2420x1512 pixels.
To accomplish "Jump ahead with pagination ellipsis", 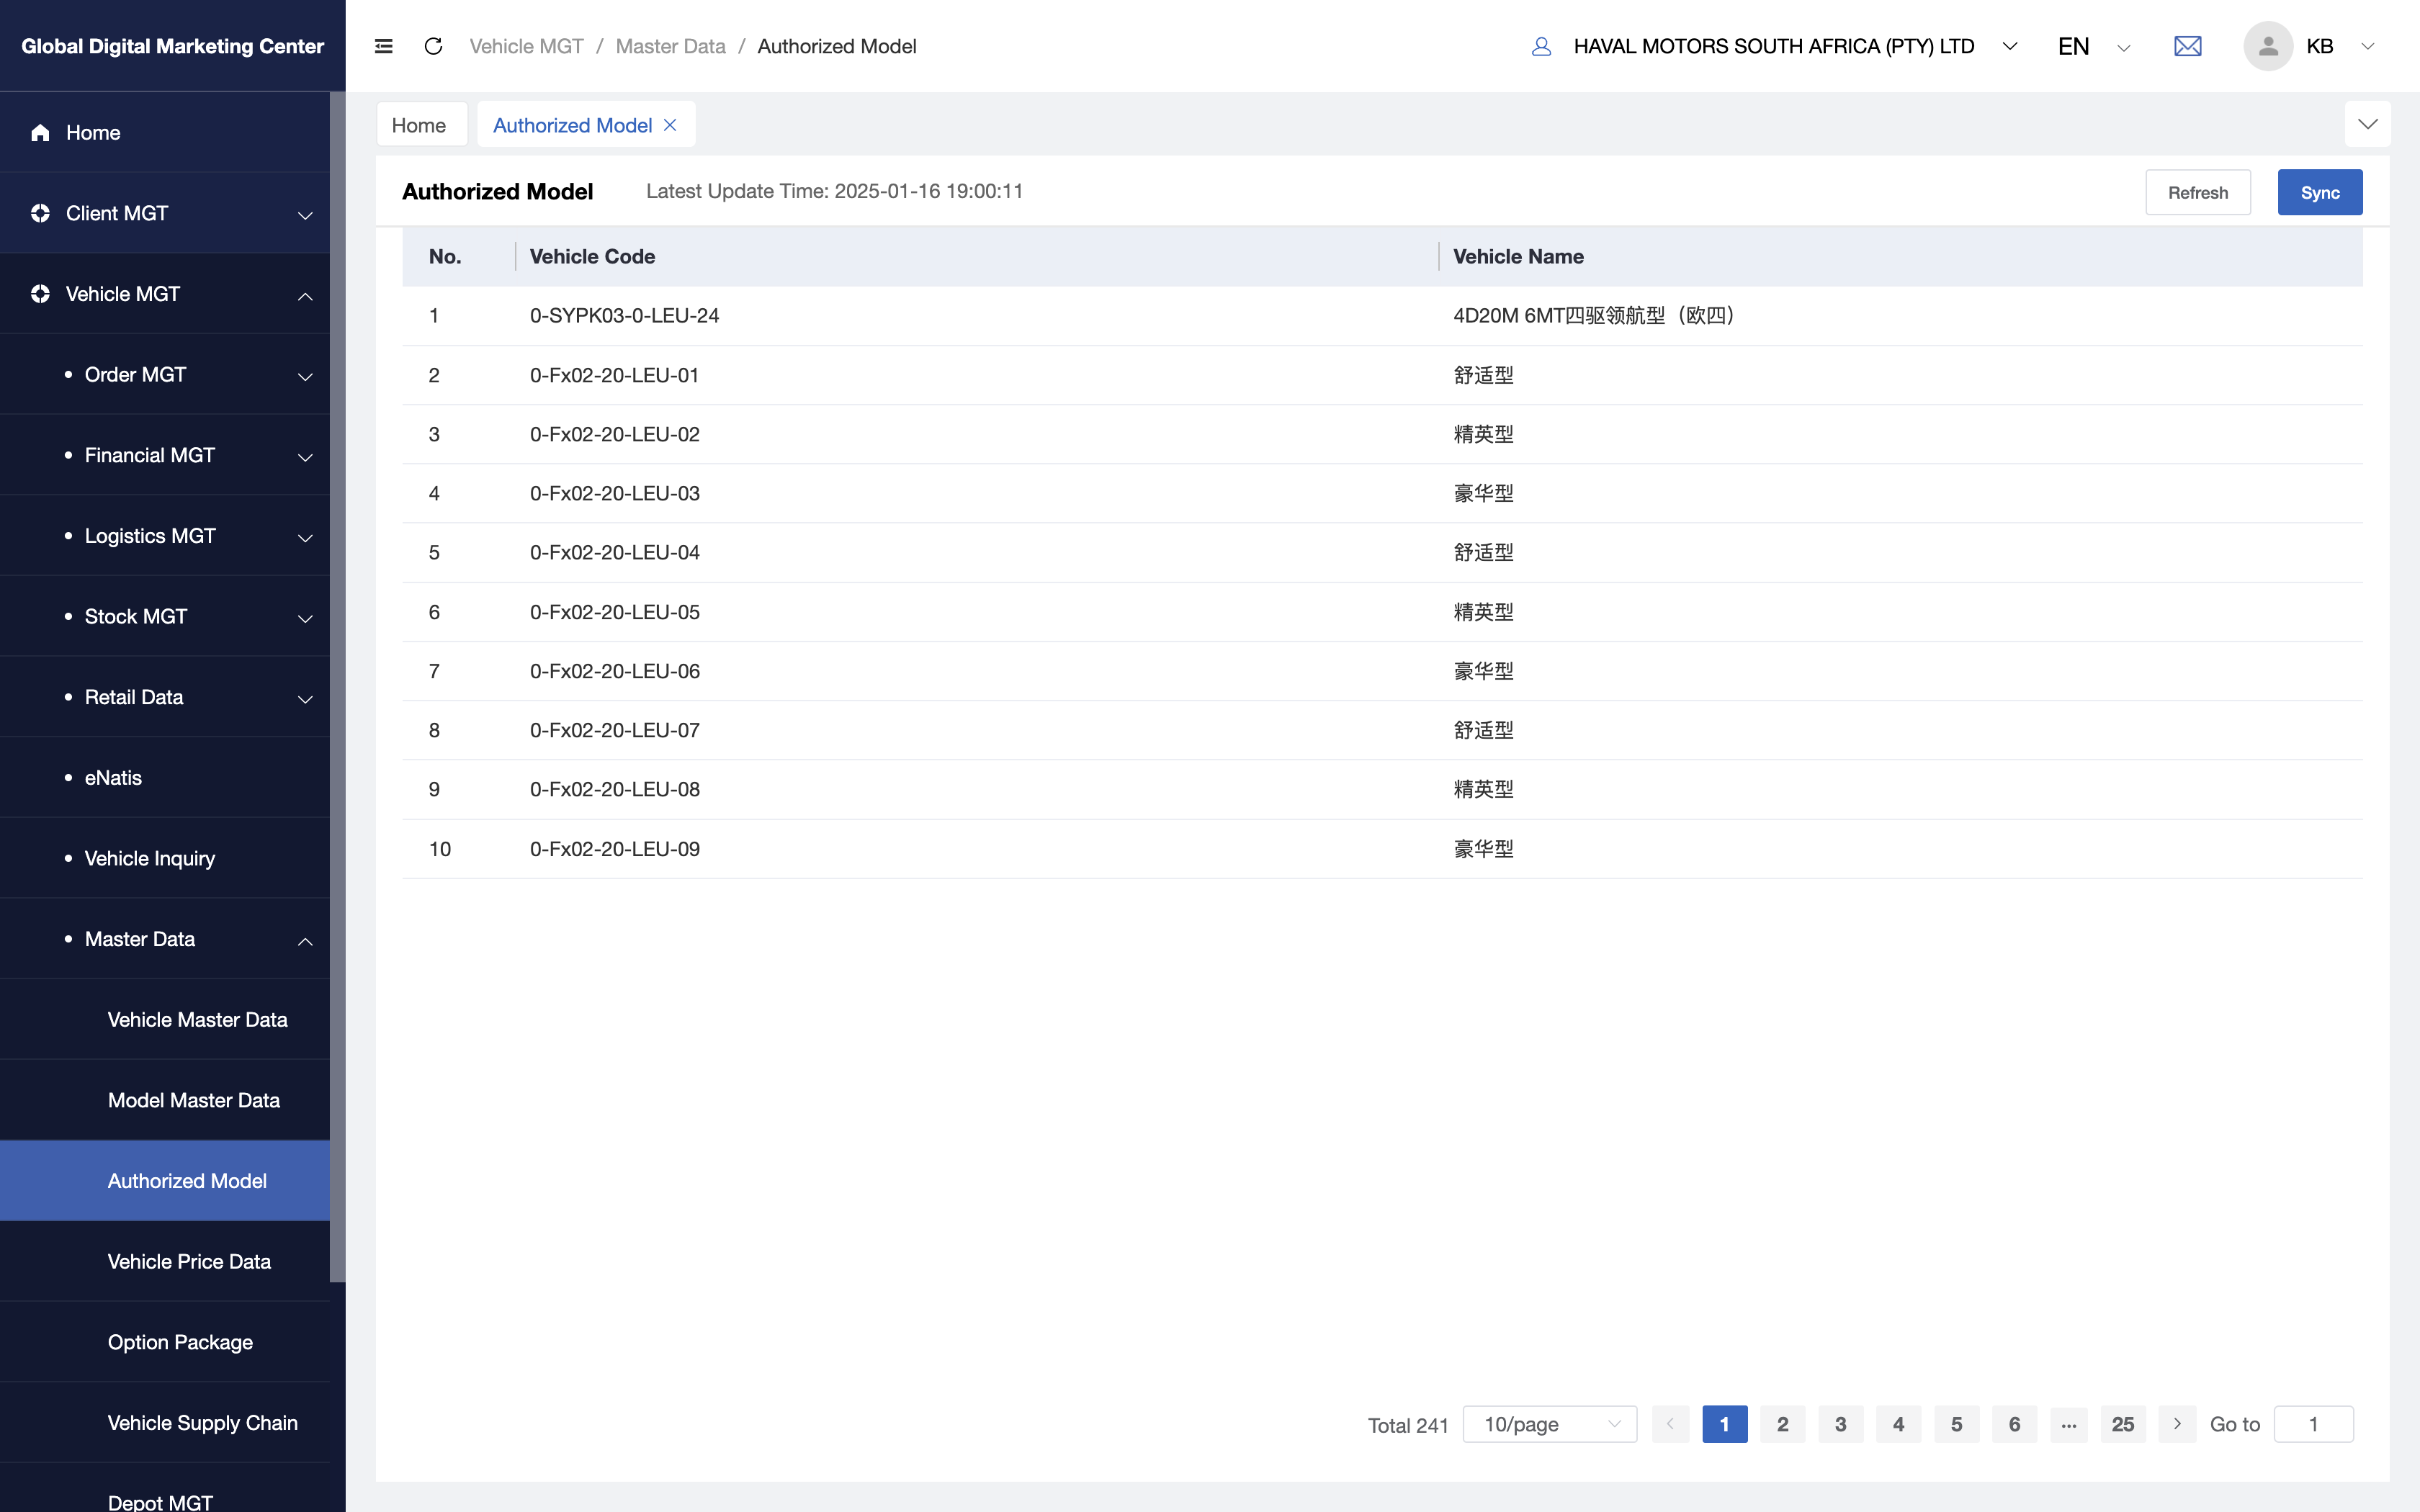I will (2069, 1424).
